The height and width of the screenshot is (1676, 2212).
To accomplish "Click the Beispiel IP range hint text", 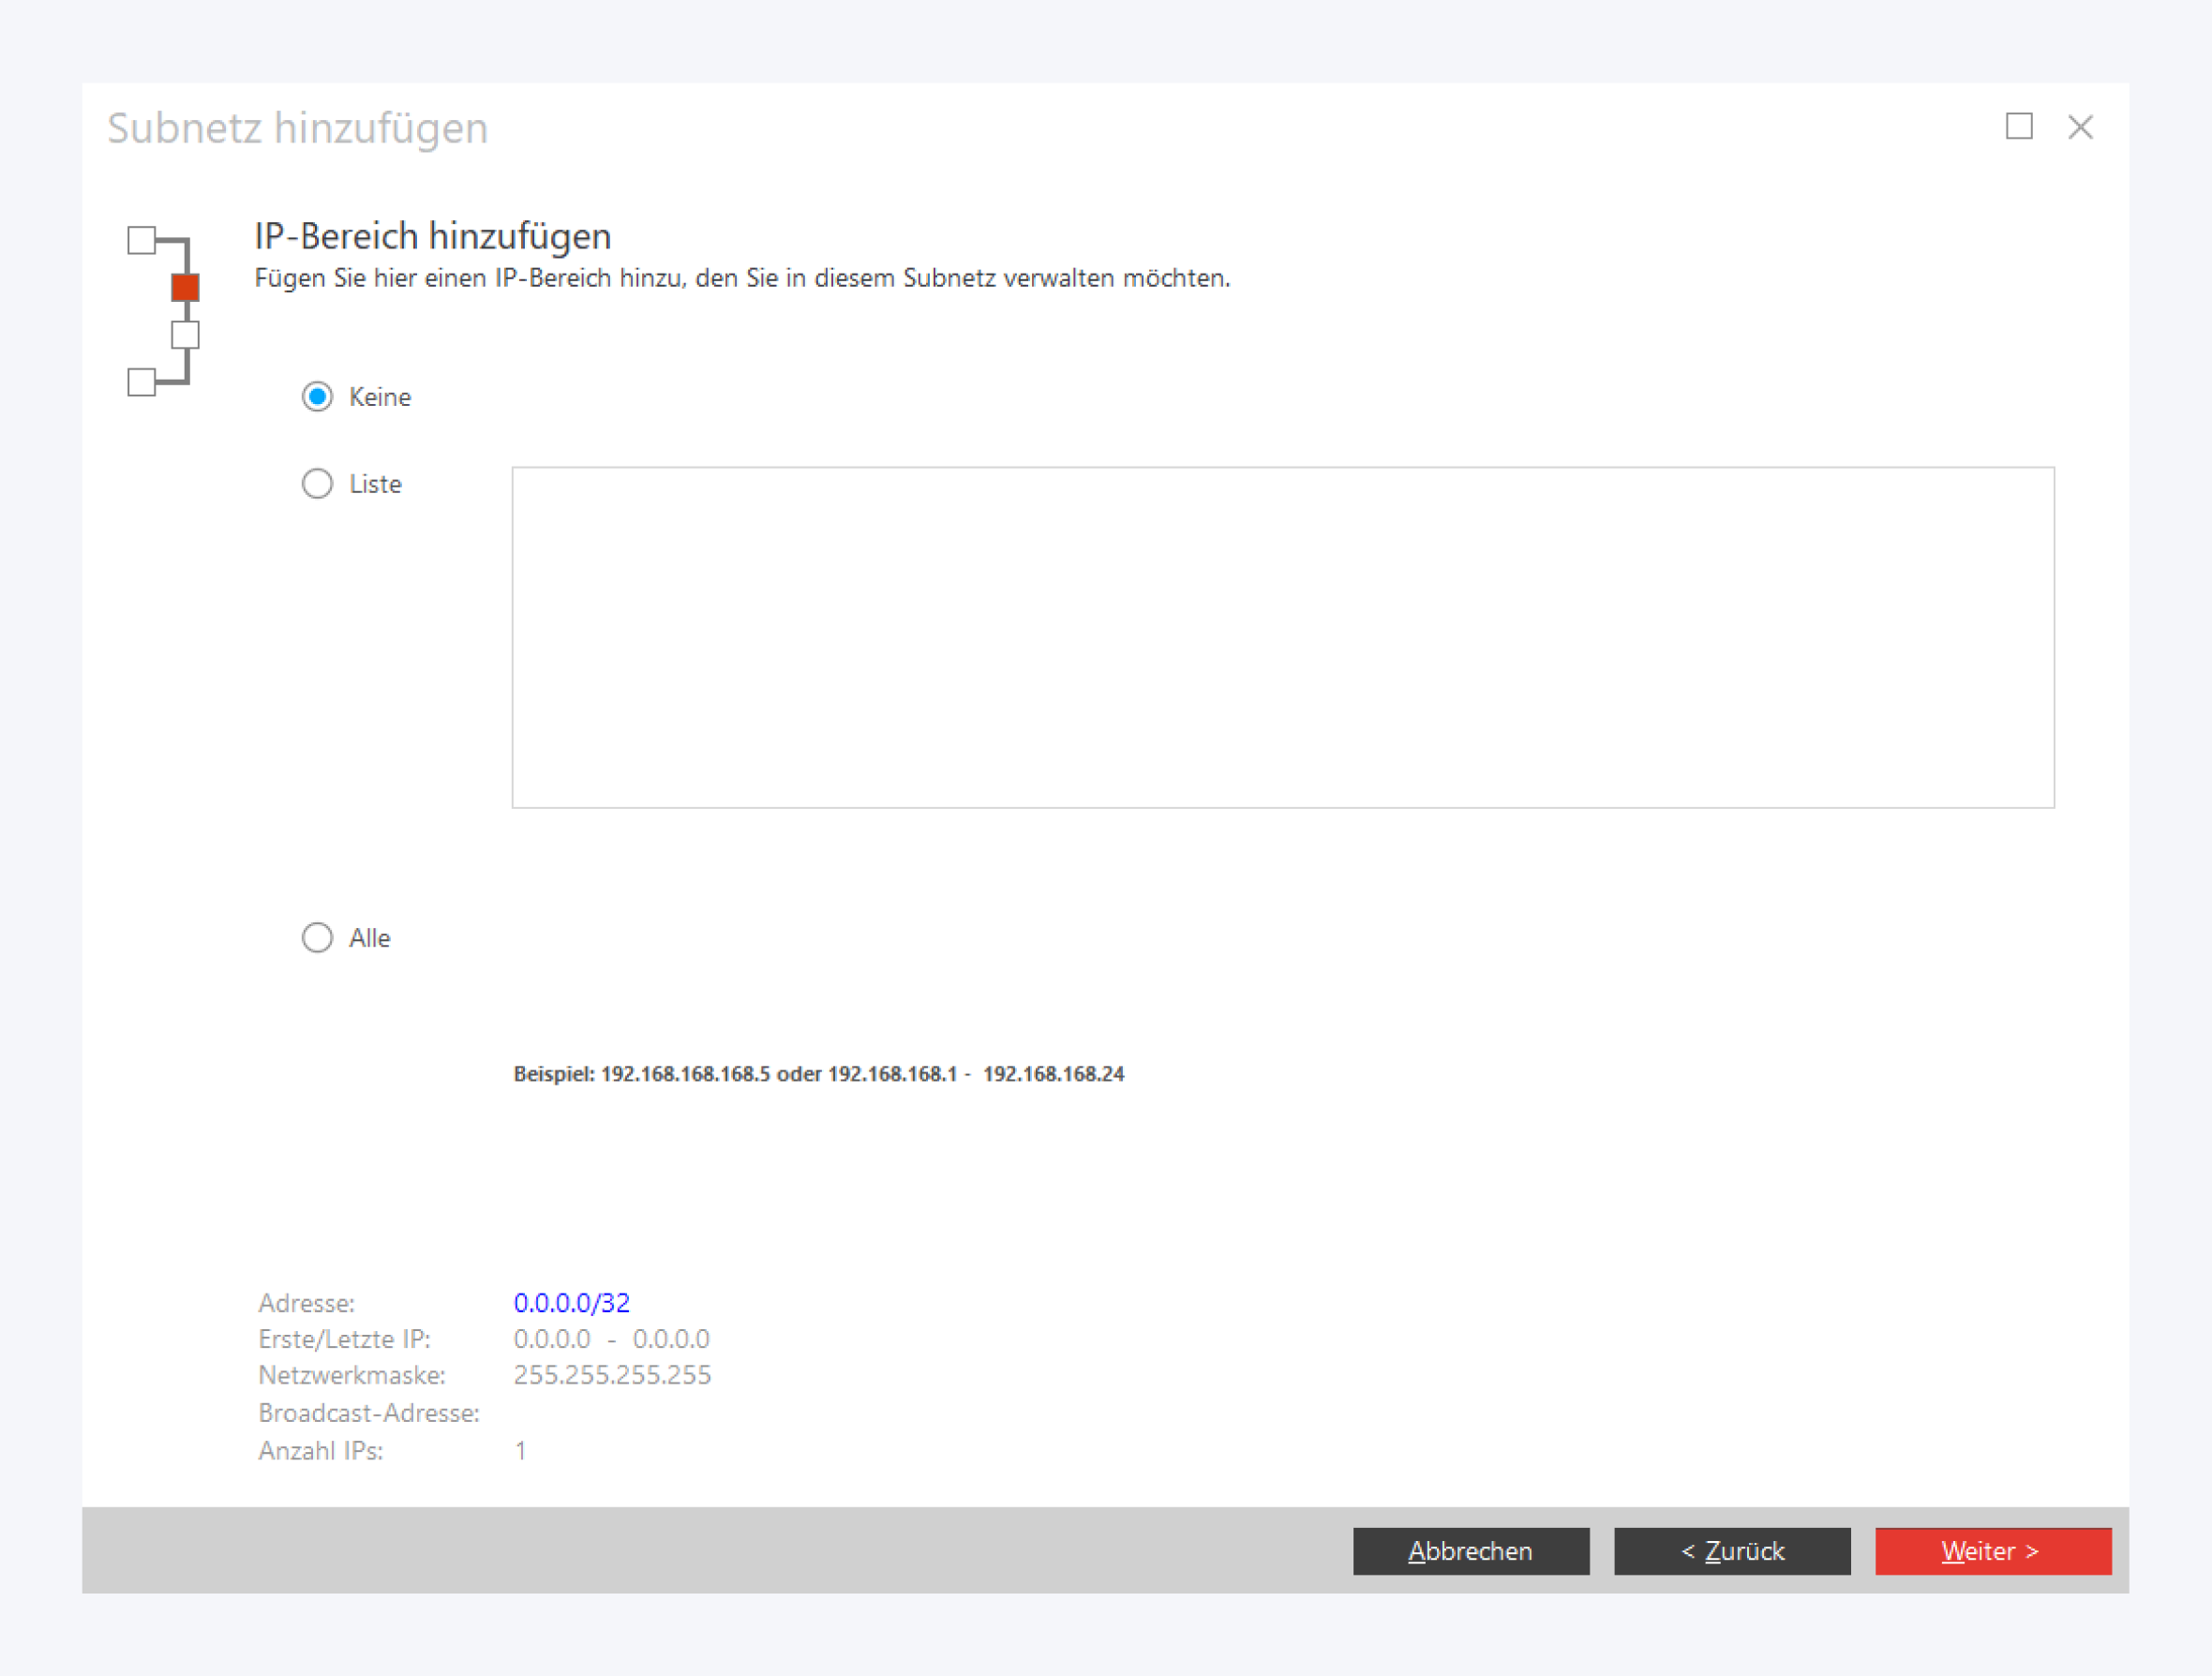I will pyautogui.click(x=818, y=1074).
